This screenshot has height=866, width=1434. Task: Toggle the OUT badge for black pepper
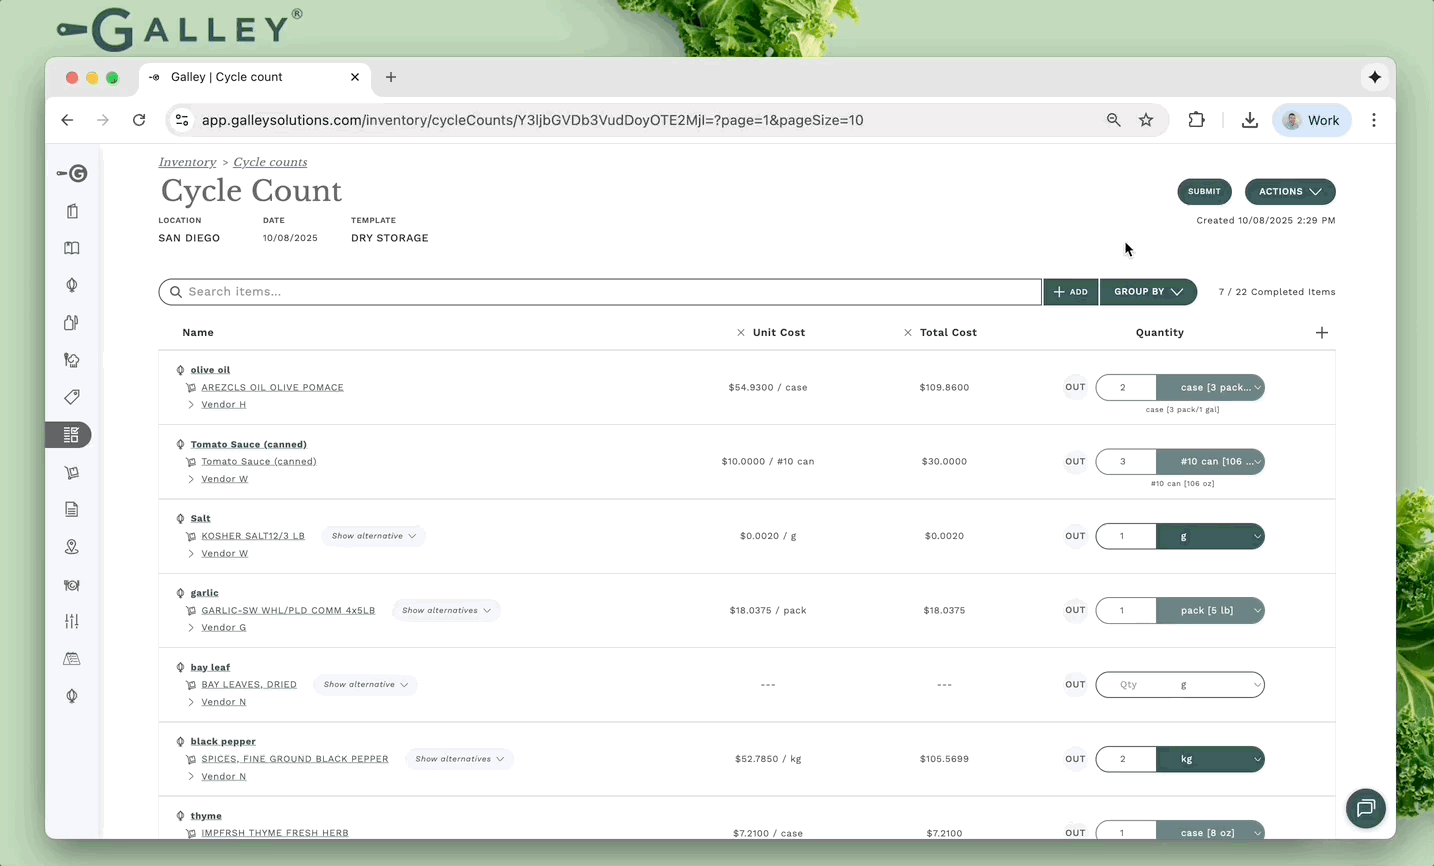[x=1075, y=759]
